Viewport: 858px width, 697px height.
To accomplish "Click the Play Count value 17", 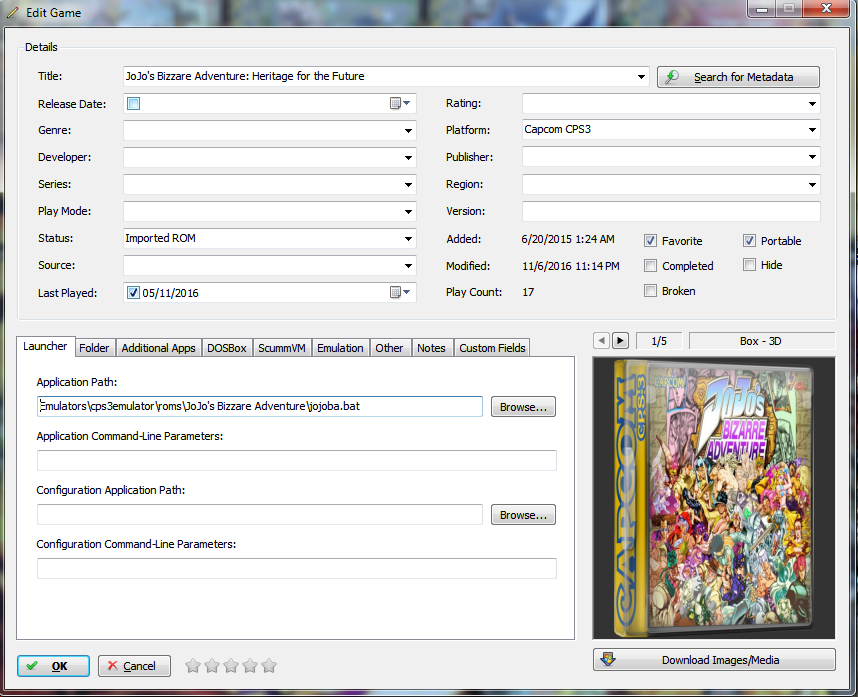I will pos(528,292).
